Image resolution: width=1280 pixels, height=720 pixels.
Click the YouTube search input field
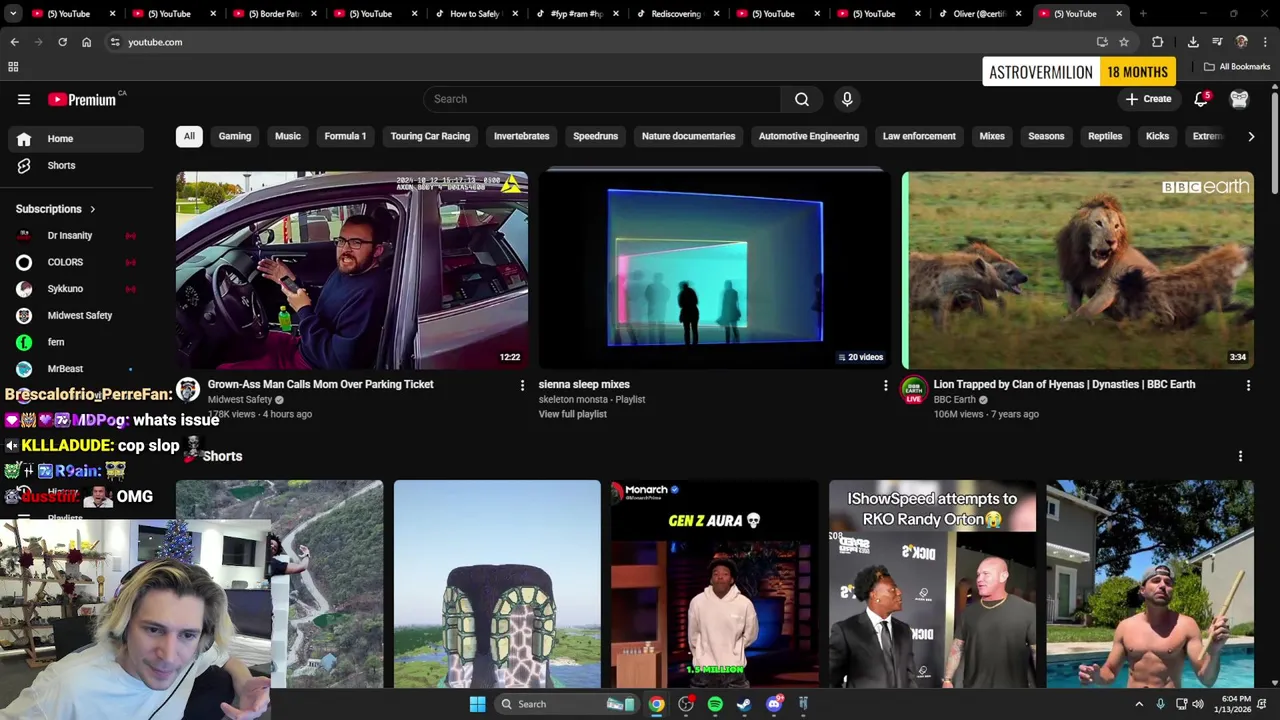(x=602, y=99)
